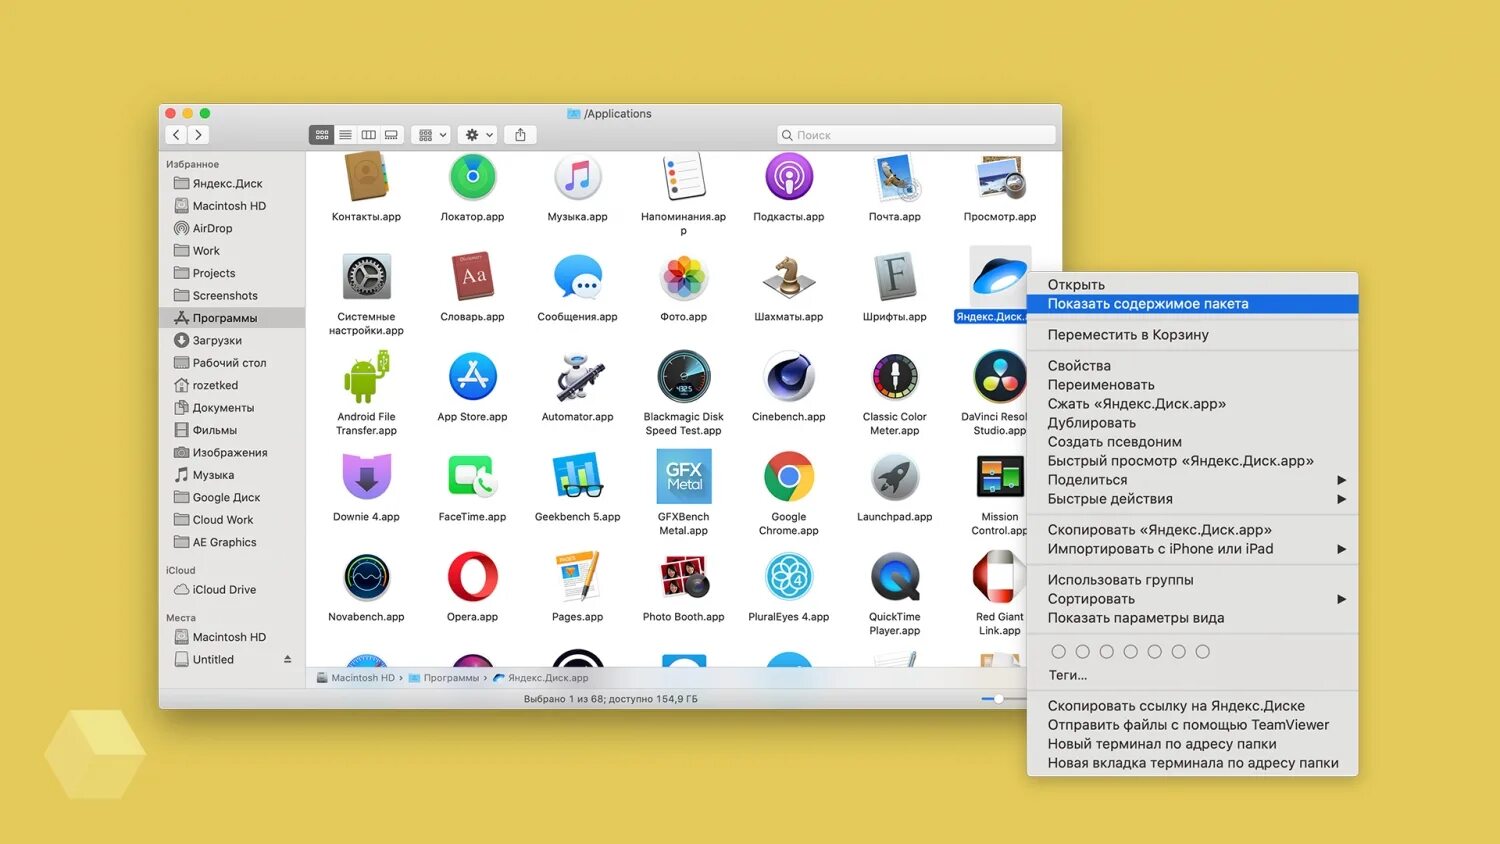
Task: Select the Google Chrome.app icon
Action: 788,477
